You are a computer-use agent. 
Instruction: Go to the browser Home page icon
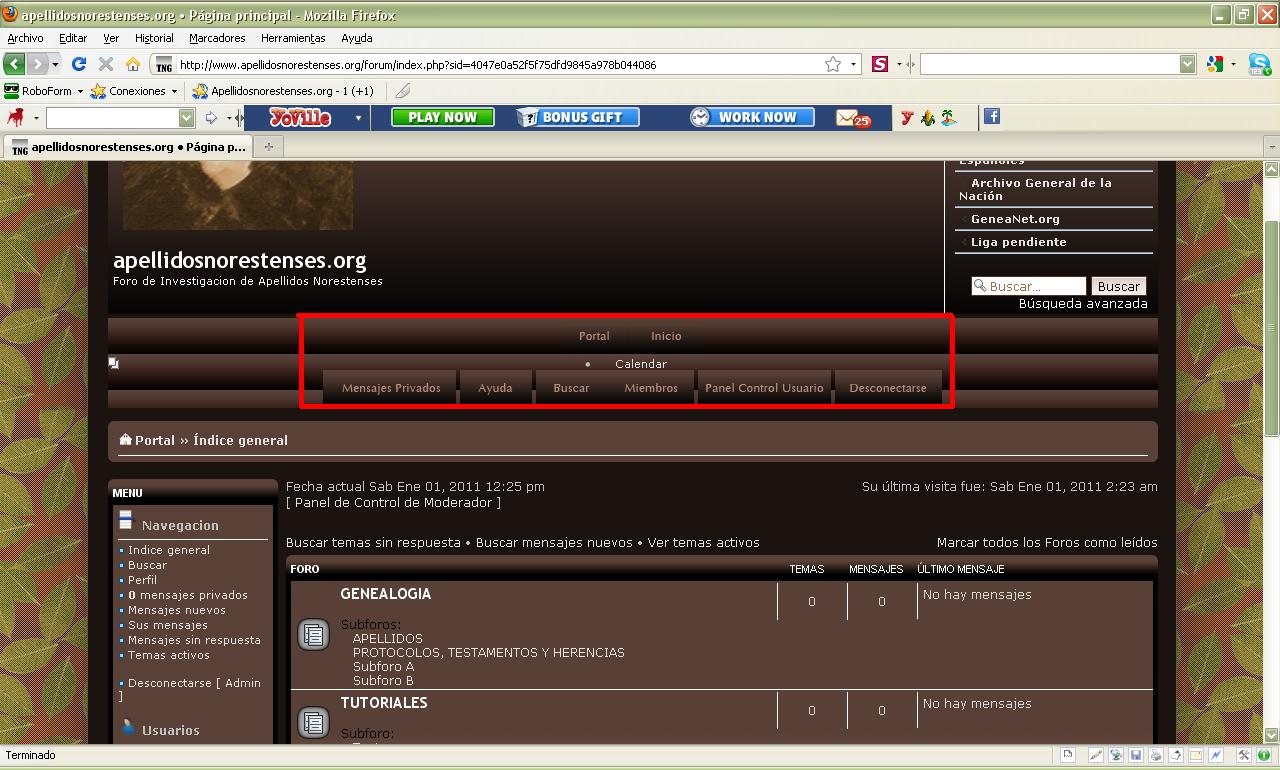point(133,64)
